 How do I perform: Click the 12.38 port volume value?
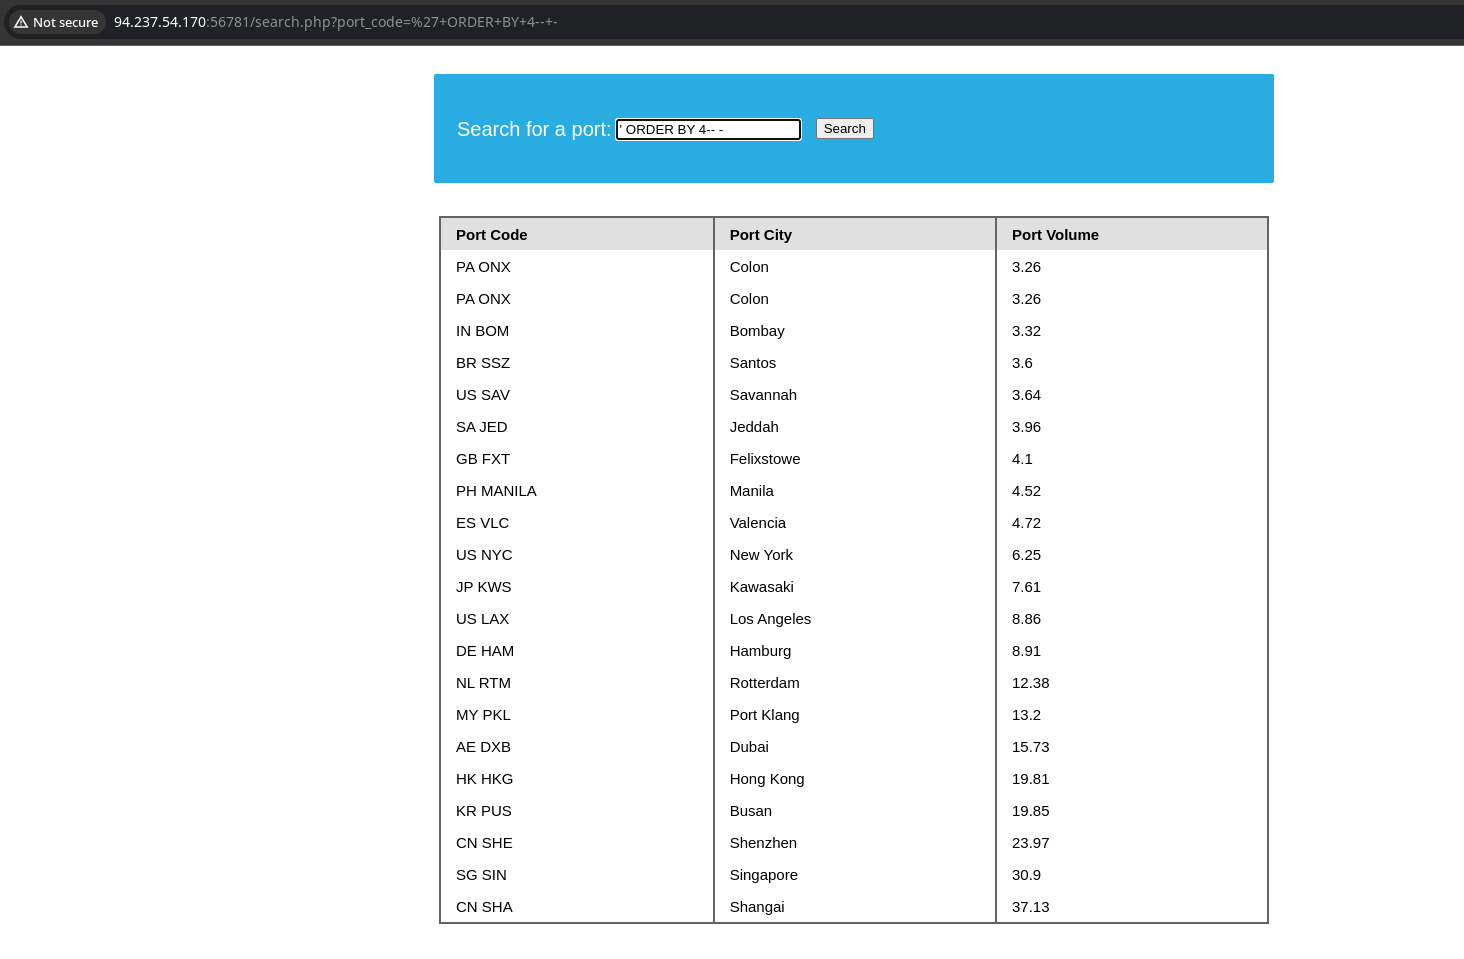click(x=1030, y=683)
